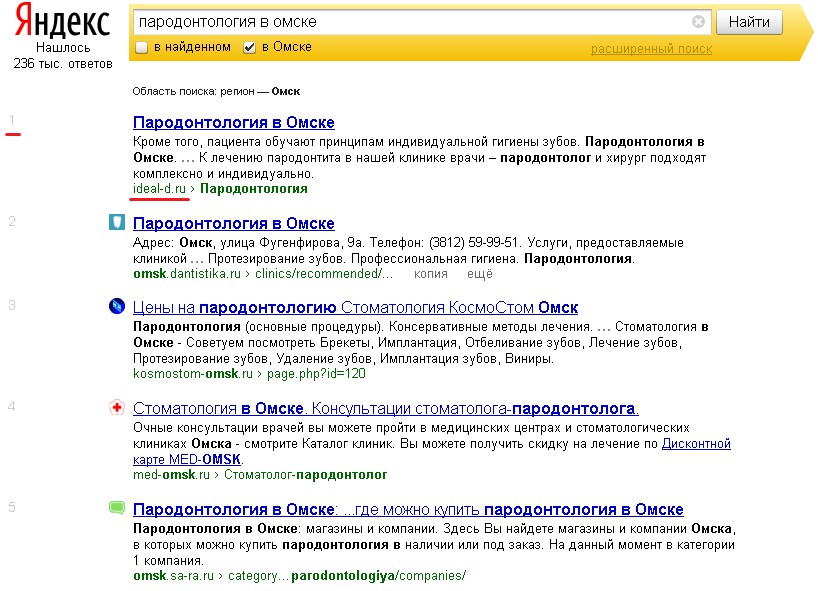The height and width of the screenshot is (591, 818).
Task: Uncheck the "в Омске" checkbox
Action: pos(249,47)
